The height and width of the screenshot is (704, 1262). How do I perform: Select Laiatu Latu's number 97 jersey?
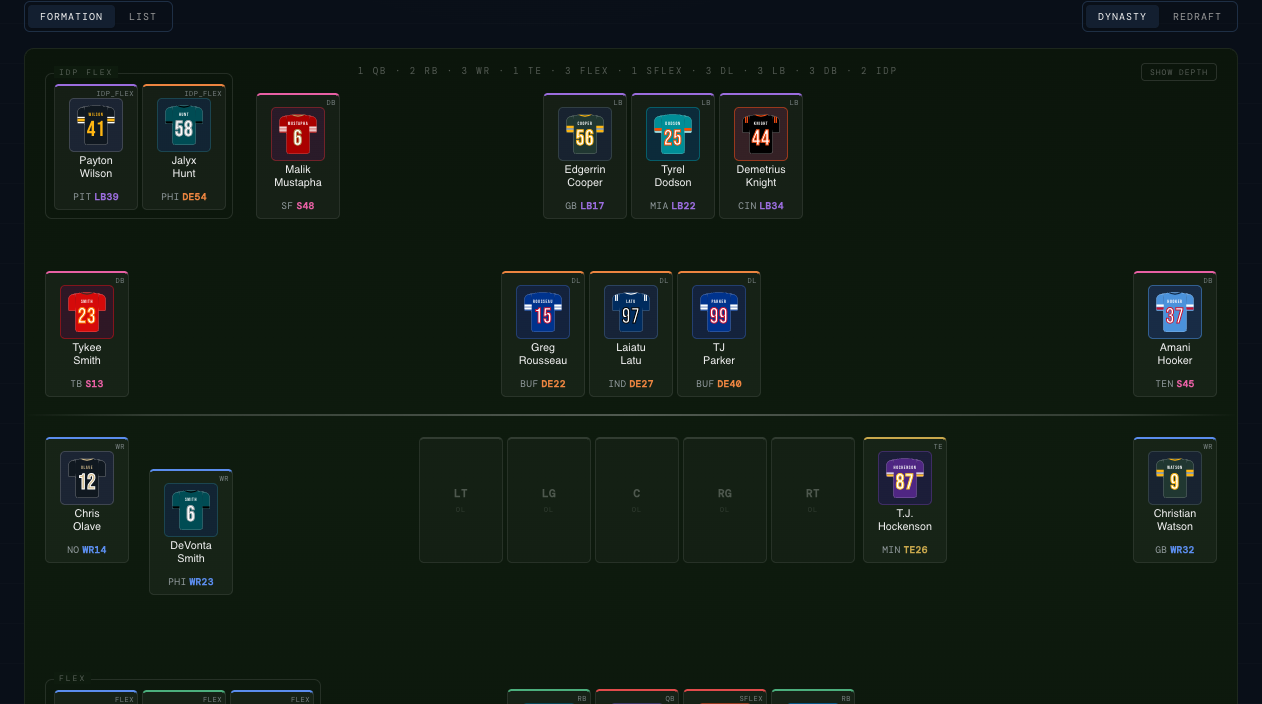pyautogui.click(x=631, y=312)
